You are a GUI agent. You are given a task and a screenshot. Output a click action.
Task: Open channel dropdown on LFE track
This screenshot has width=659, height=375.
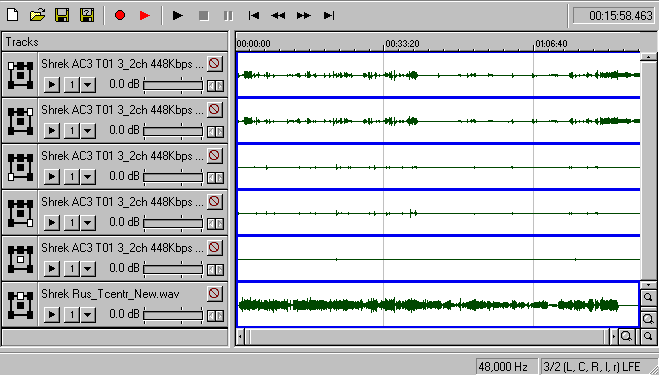tap(87, 269)
